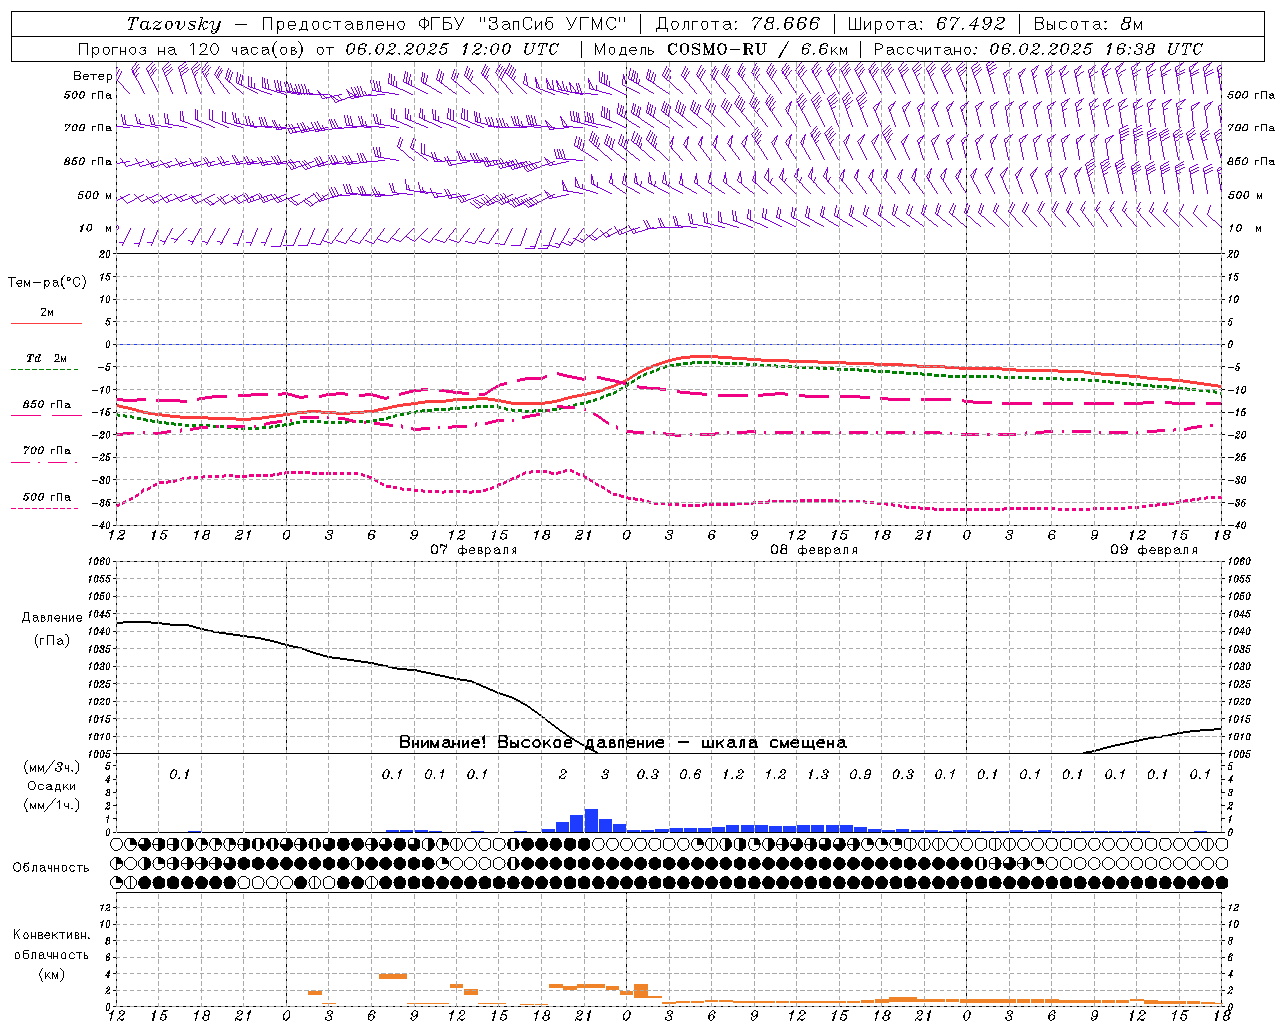This screenshot has height=1024, width=1280.
Task: Click the "Высота: 8м" elevation text
Action: (x=1088, y=23)
